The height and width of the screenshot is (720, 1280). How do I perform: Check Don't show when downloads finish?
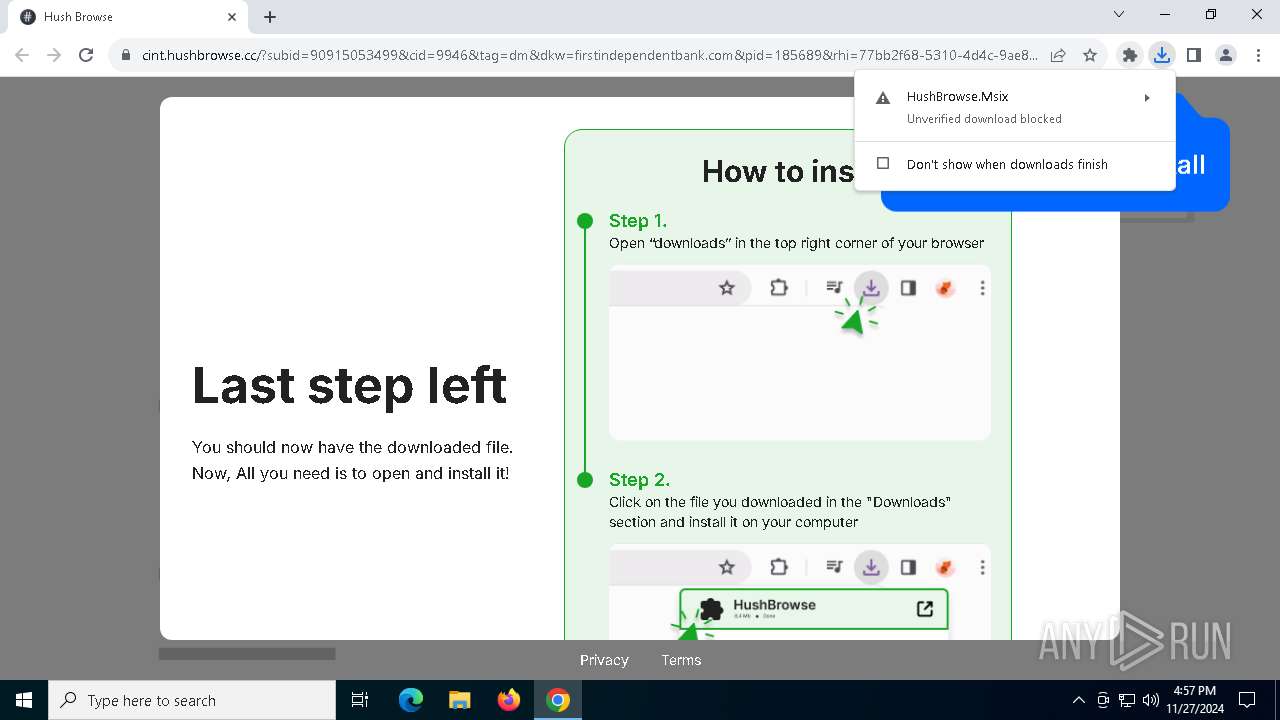[883, 164]
